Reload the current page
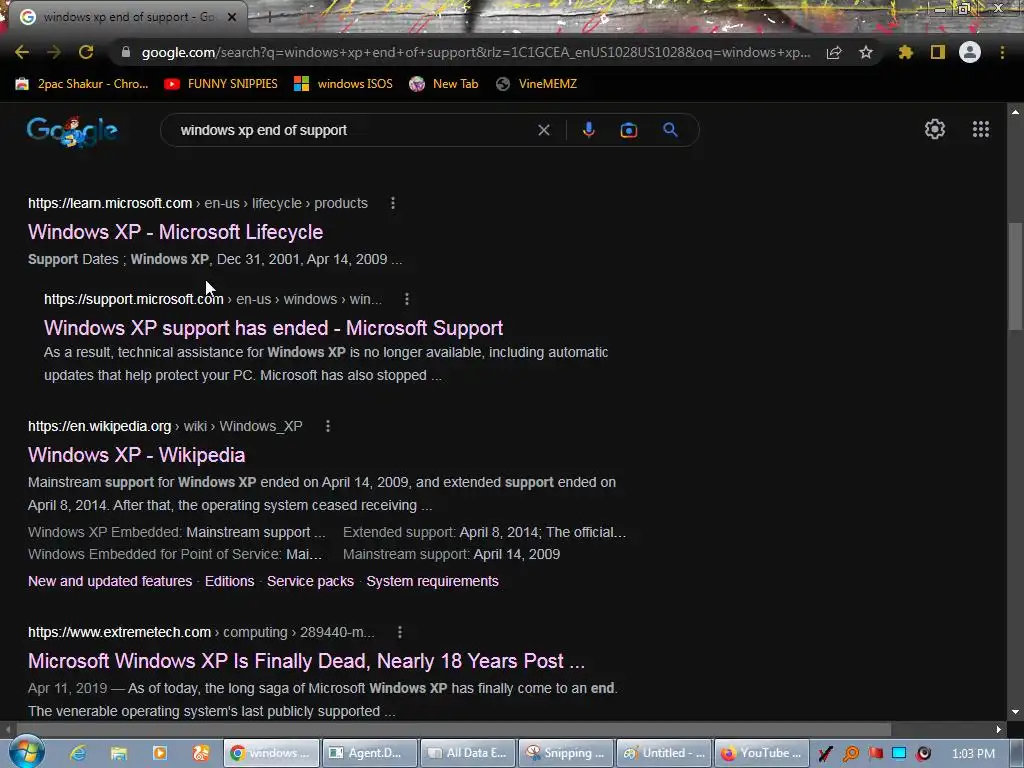Viewport: 1024px width, 768px height. (86, 52)
